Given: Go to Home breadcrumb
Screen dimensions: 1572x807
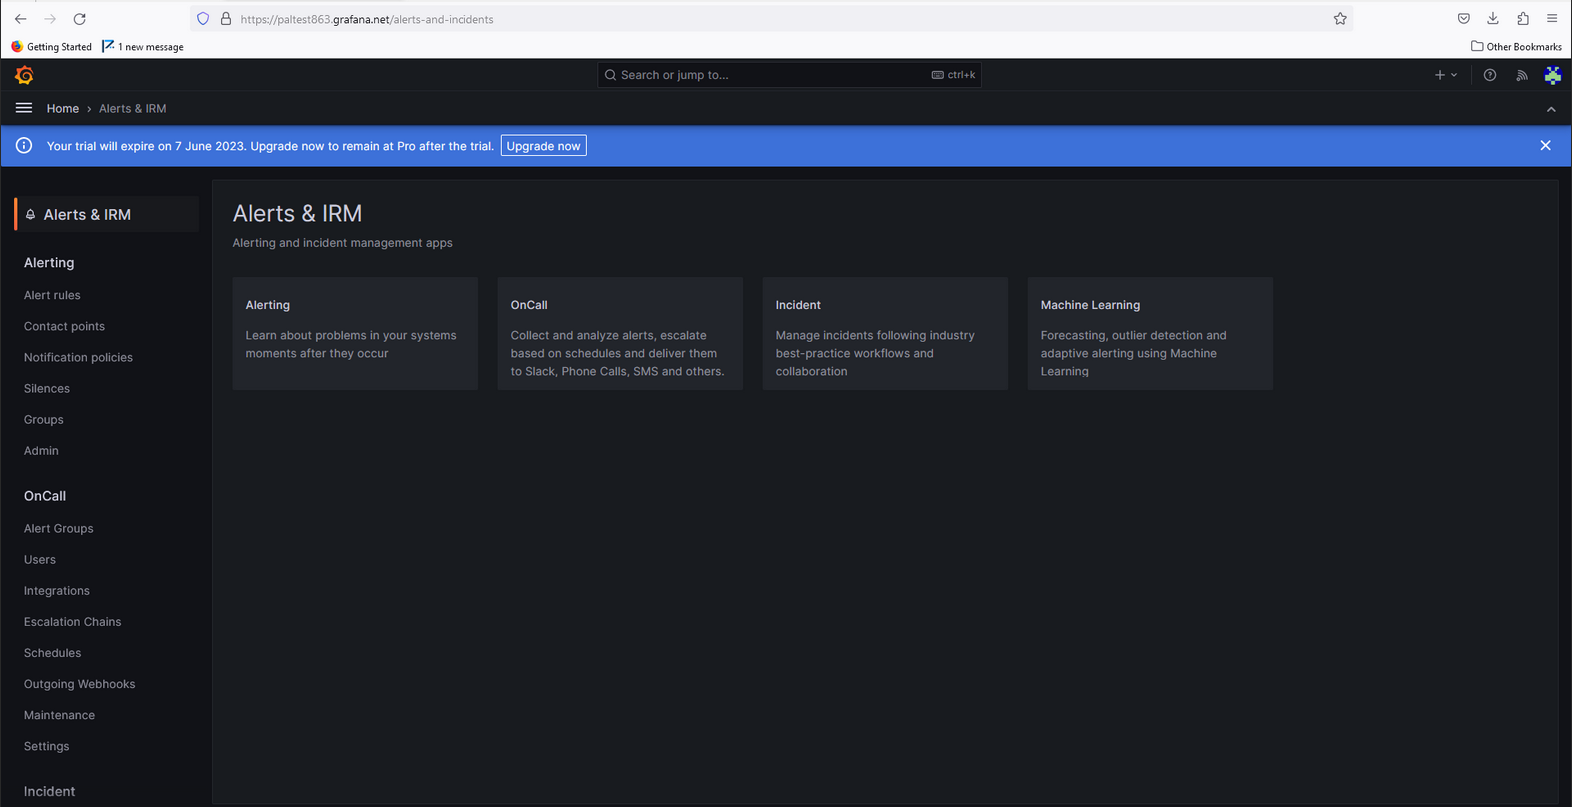Looking at the screenshot, I should coord(63,108).
